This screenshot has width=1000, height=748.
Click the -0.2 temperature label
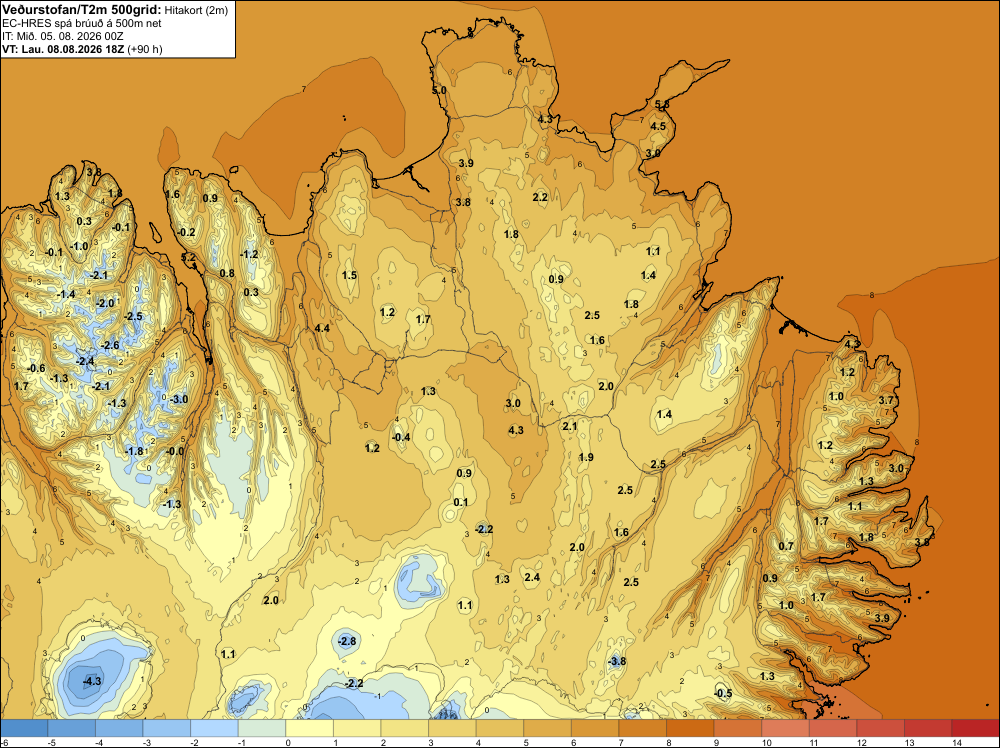pyautogui.click(x=186, y=233)
